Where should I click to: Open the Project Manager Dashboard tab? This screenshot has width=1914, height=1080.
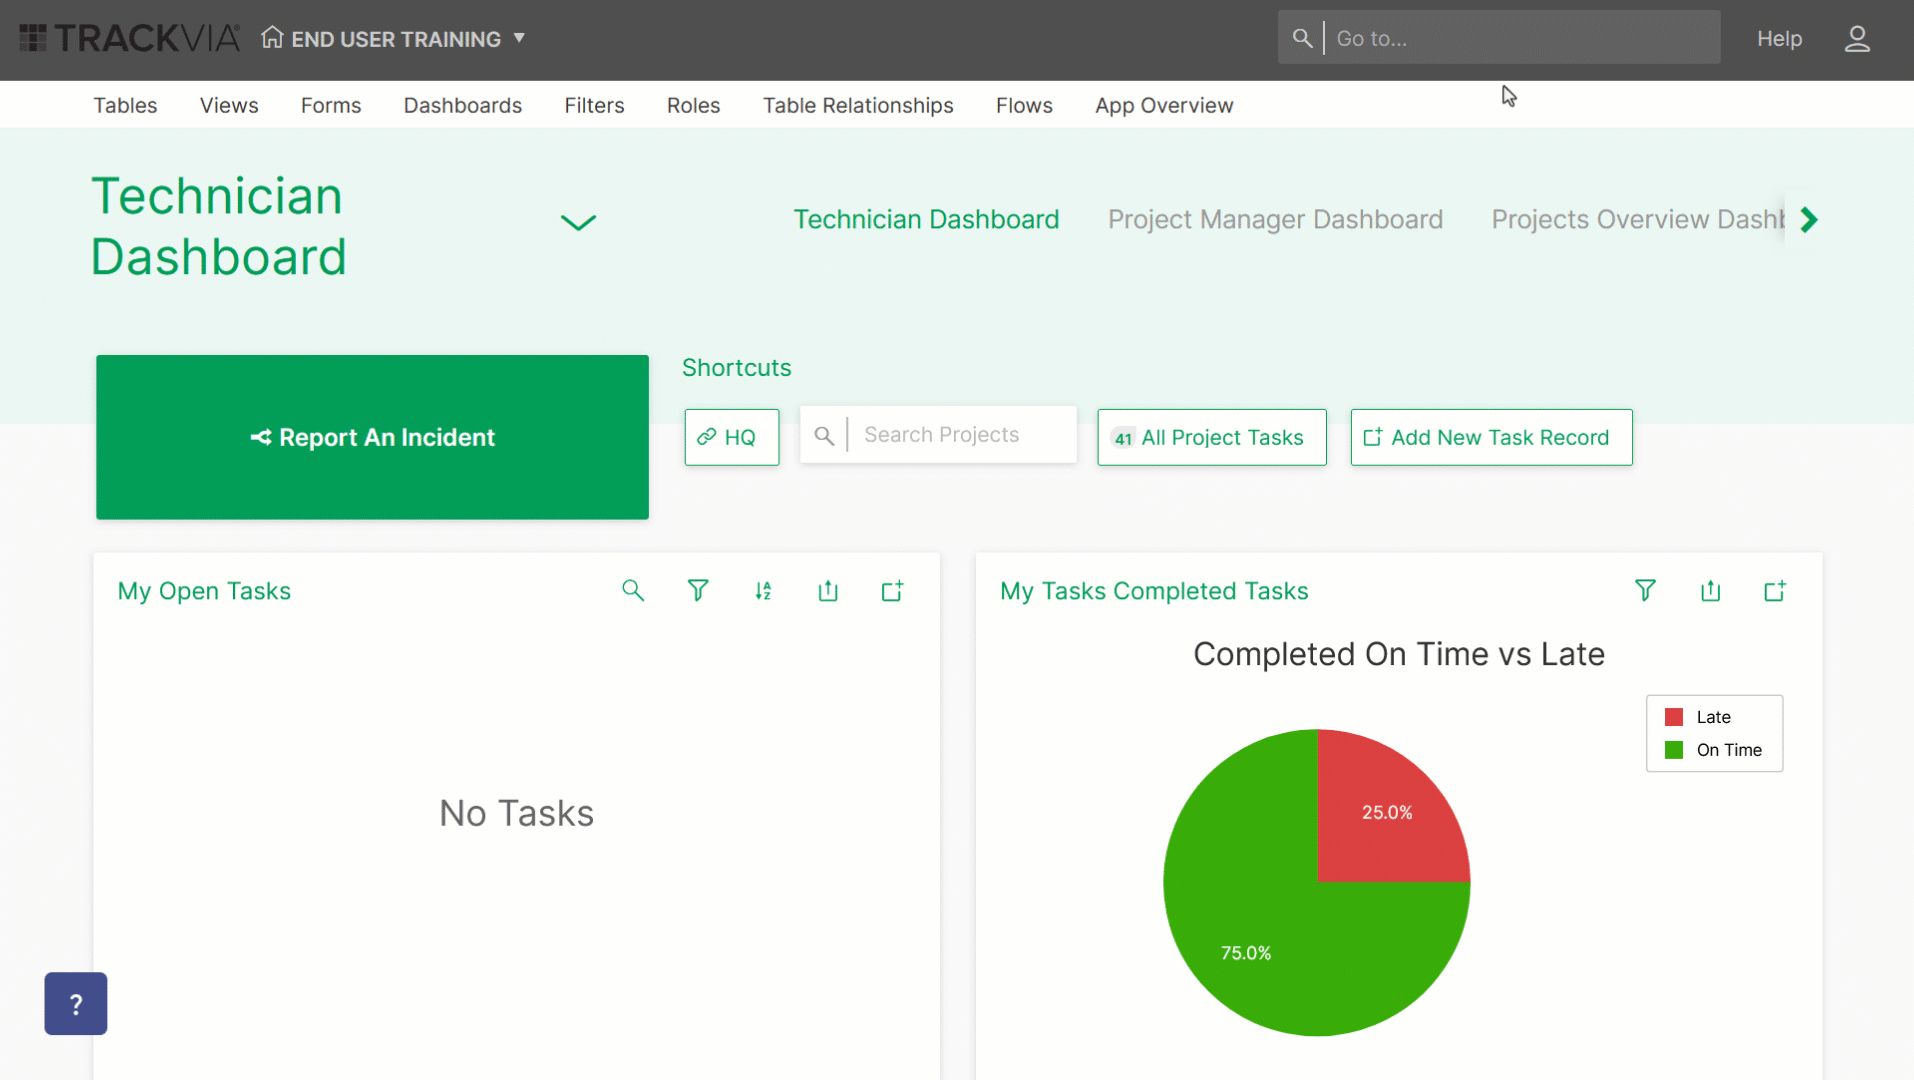click(x=1275, y=219)
